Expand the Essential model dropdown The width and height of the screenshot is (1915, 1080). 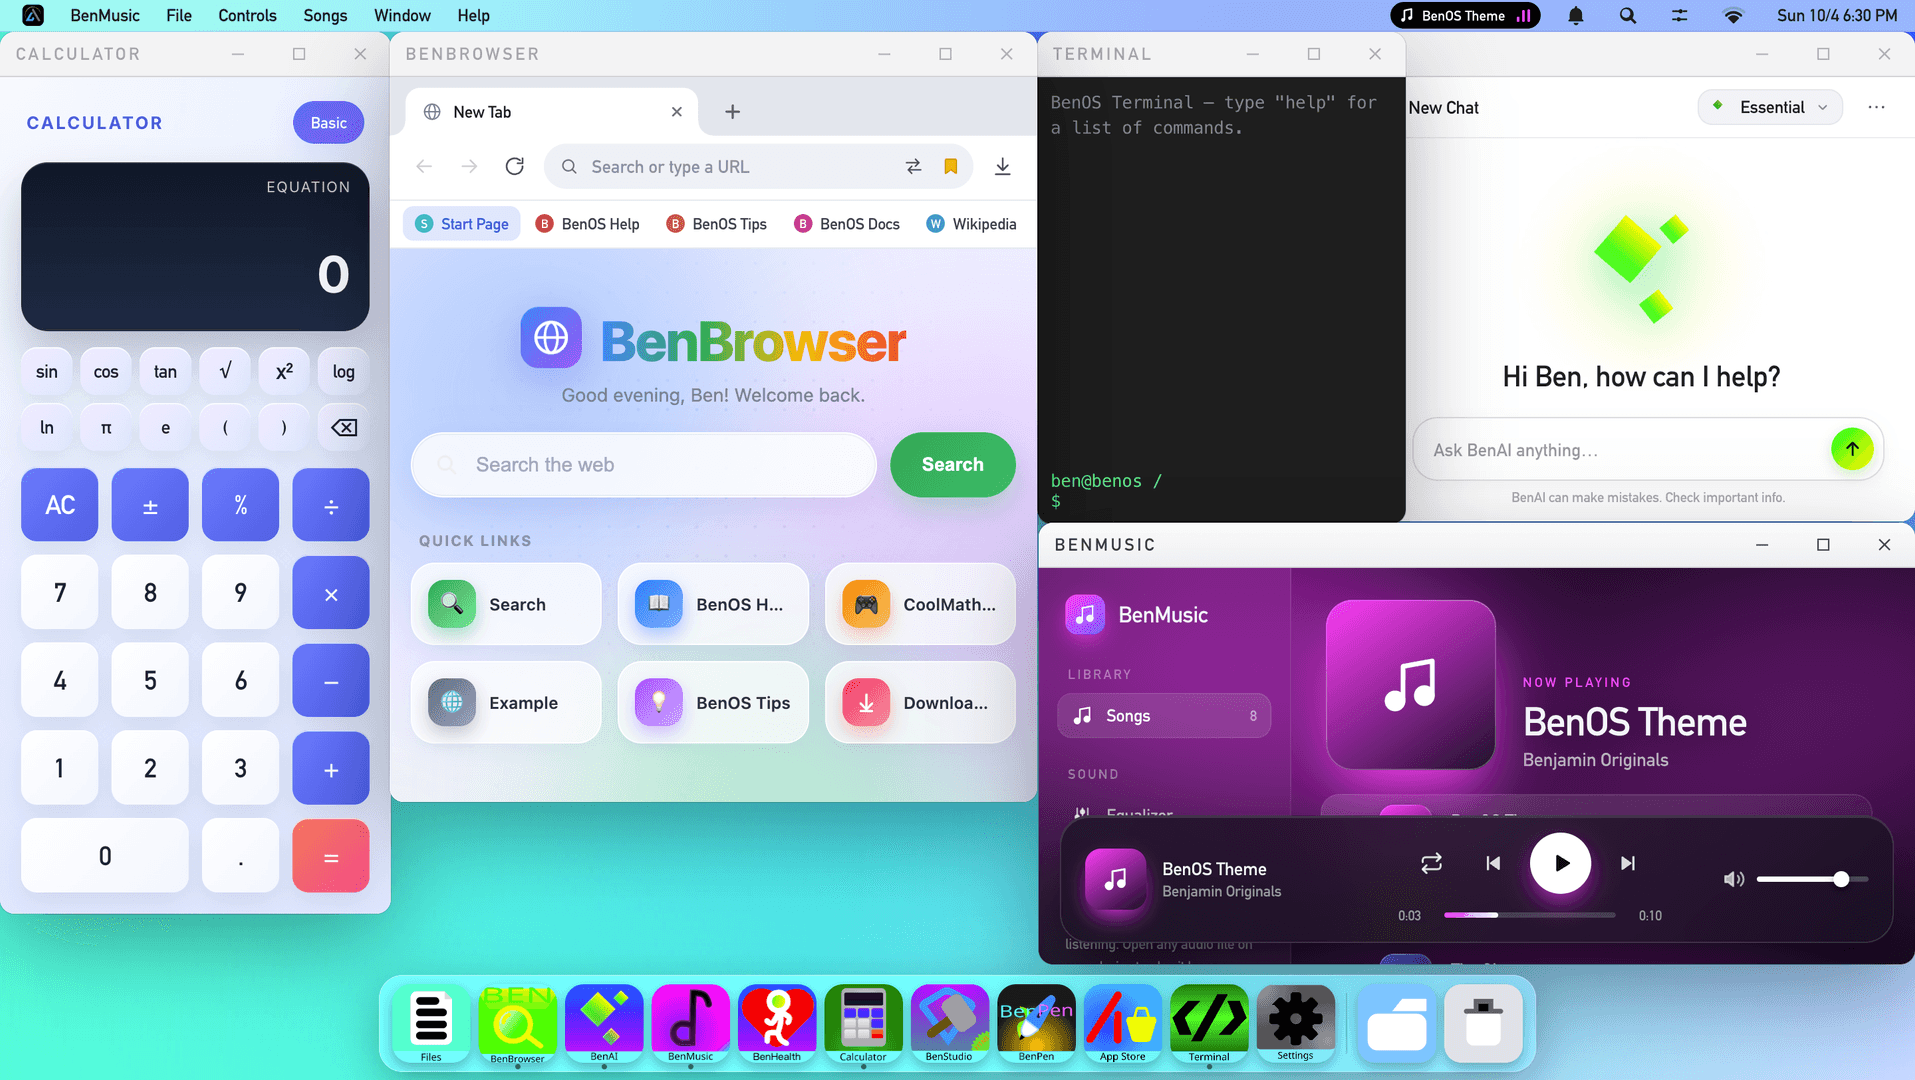[1770, 107]
